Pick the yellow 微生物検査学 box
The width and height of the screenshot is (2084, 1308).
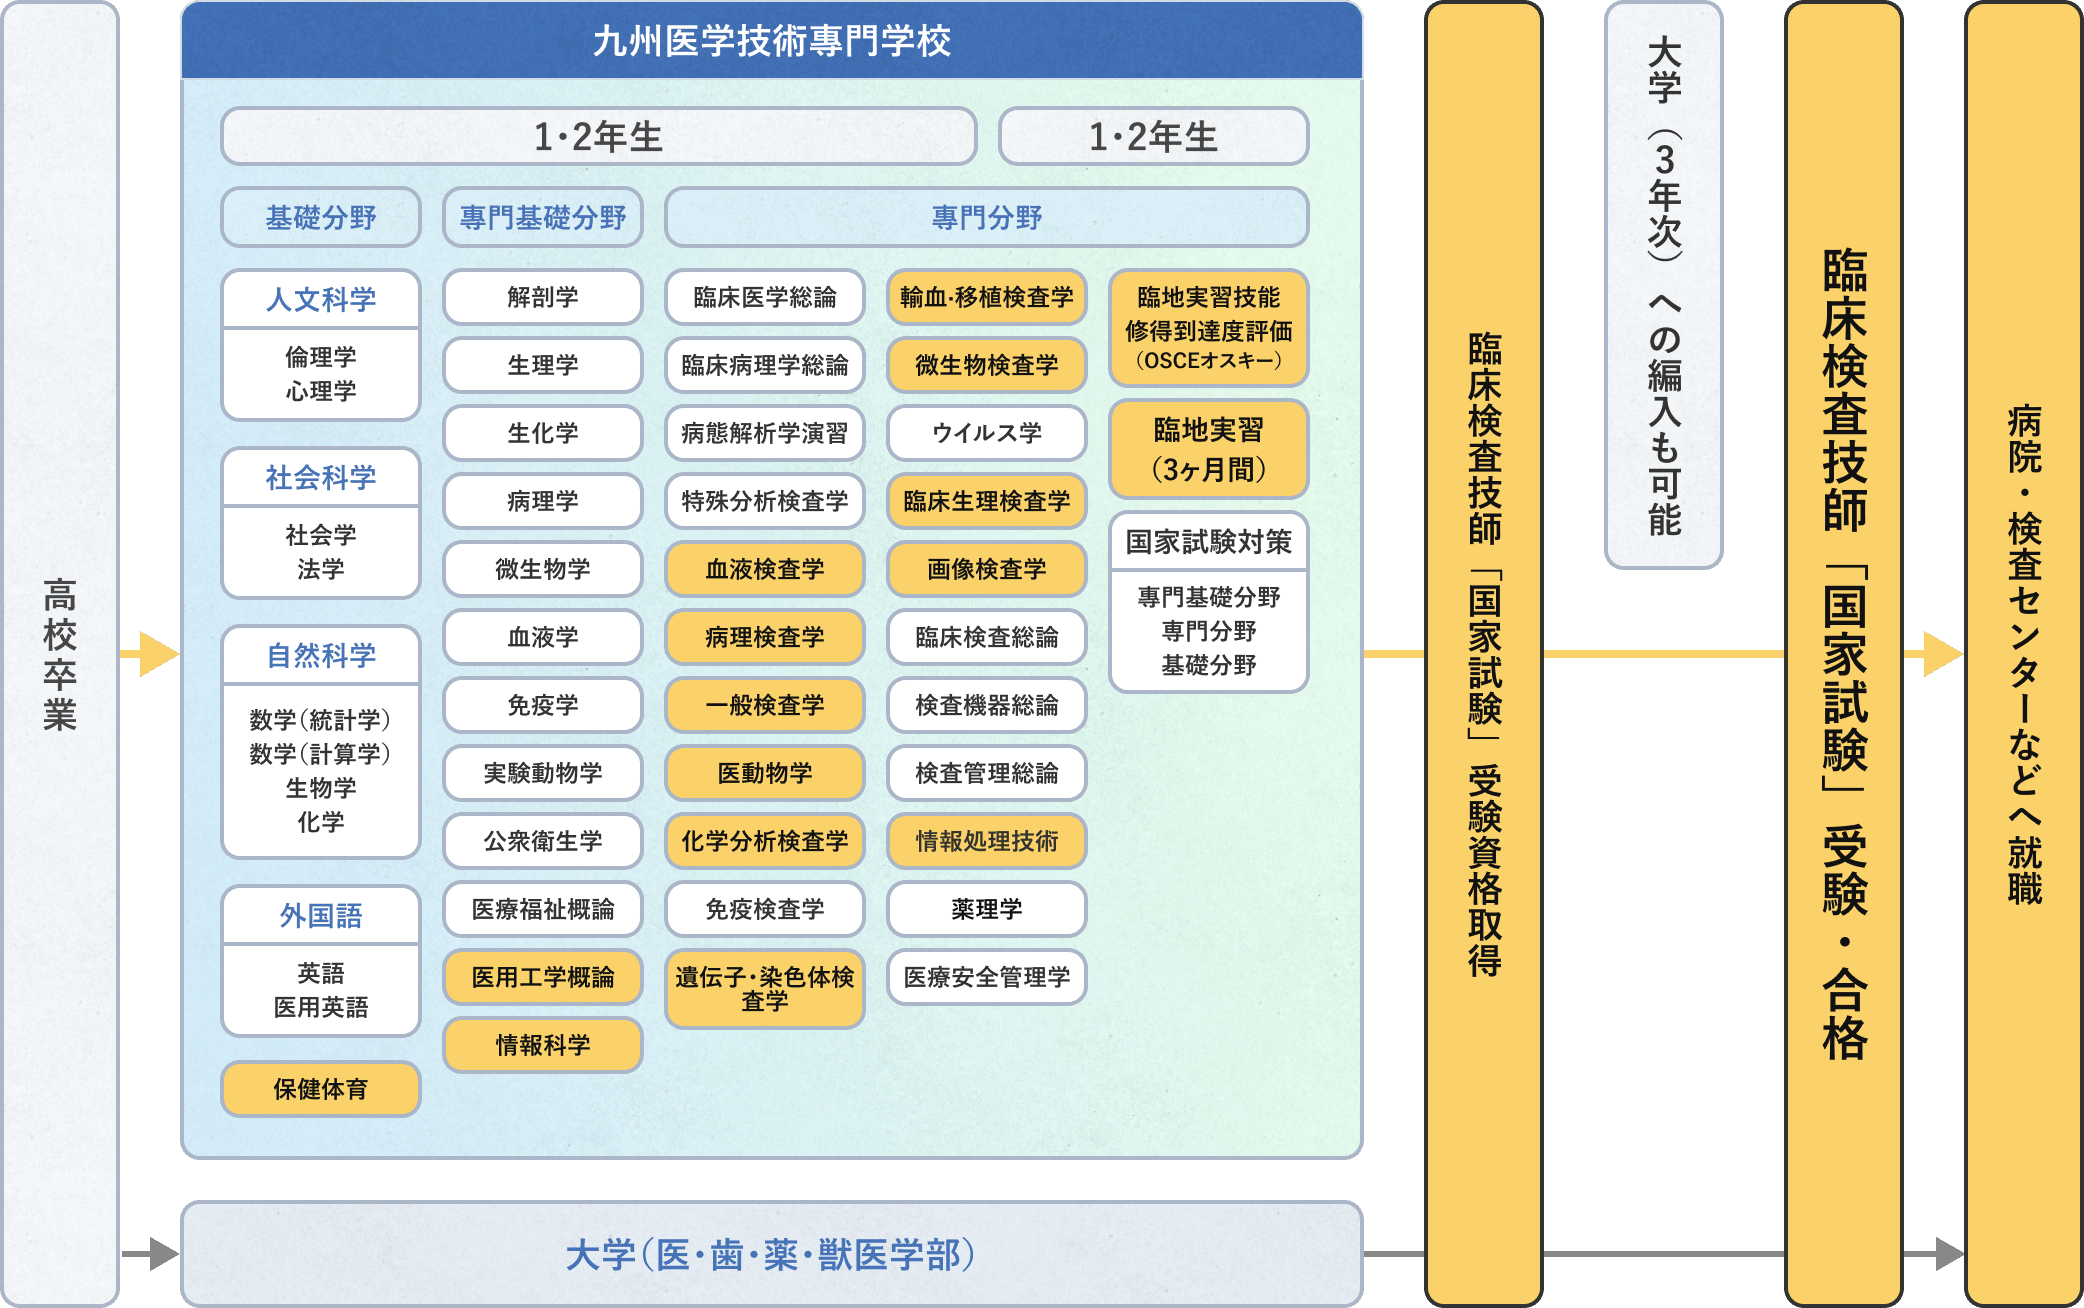click(x=987, y=365)
